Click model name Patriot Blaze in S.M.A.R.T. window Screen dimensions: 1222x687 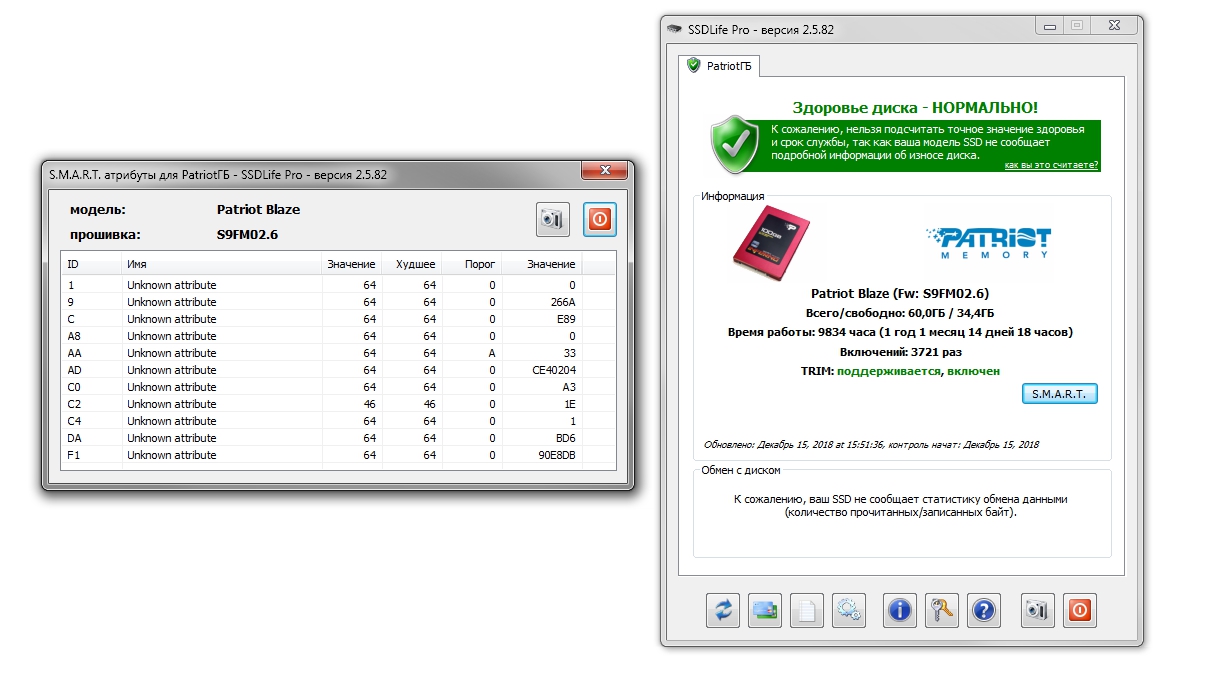pos(258,209)
